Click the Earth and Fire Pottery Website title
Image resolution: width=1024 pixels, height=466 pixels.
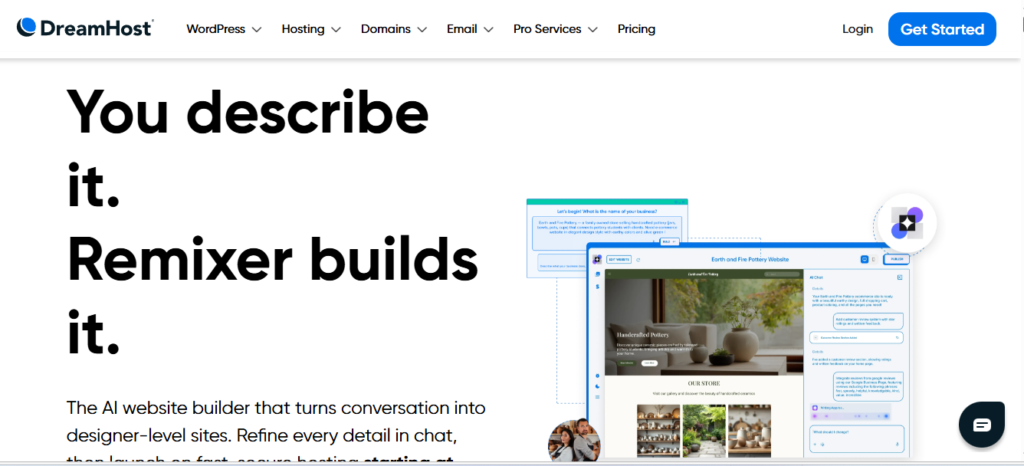click(x=750, y=259)
